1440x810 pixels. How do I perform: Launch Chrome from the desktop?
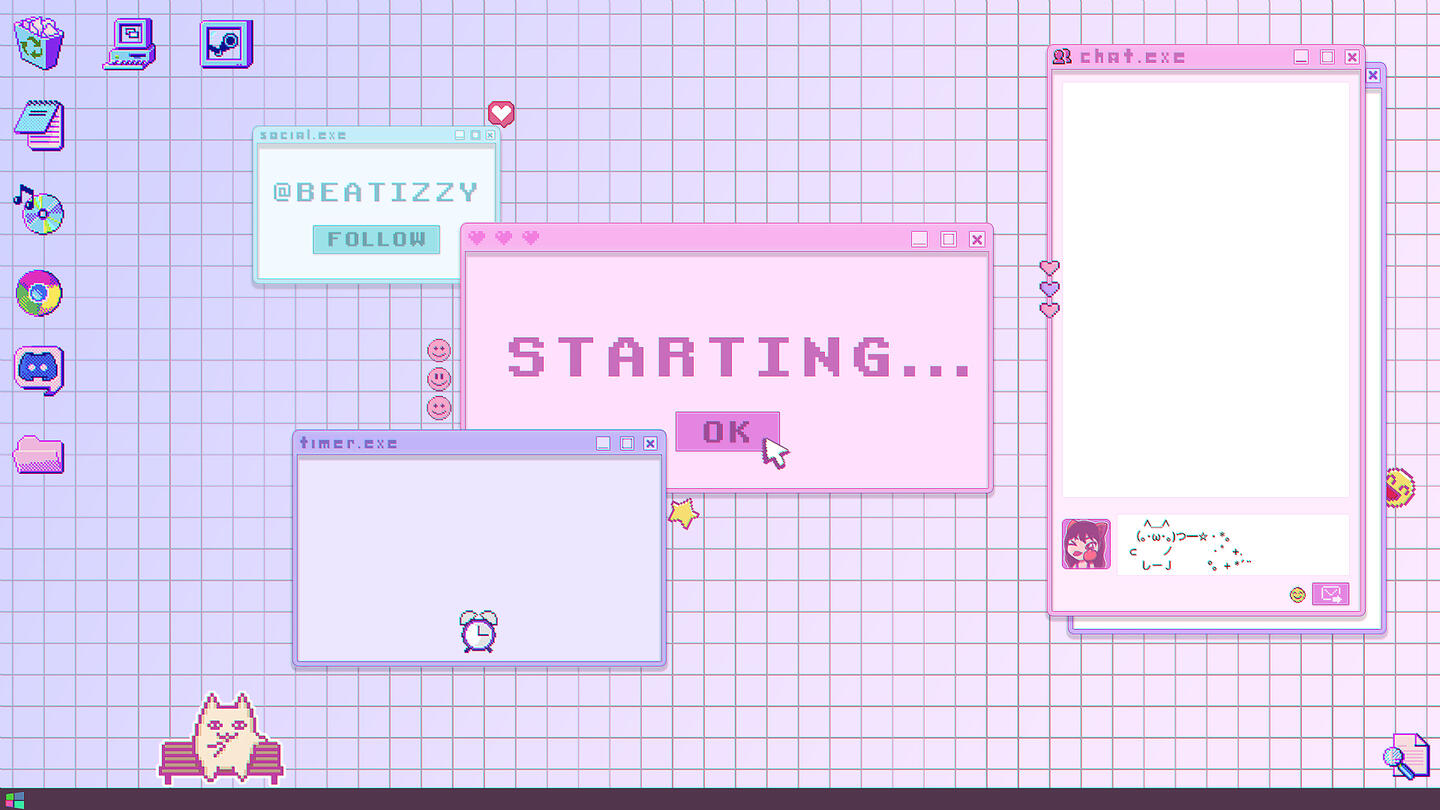pyautogui.click(x=39, y=293)
